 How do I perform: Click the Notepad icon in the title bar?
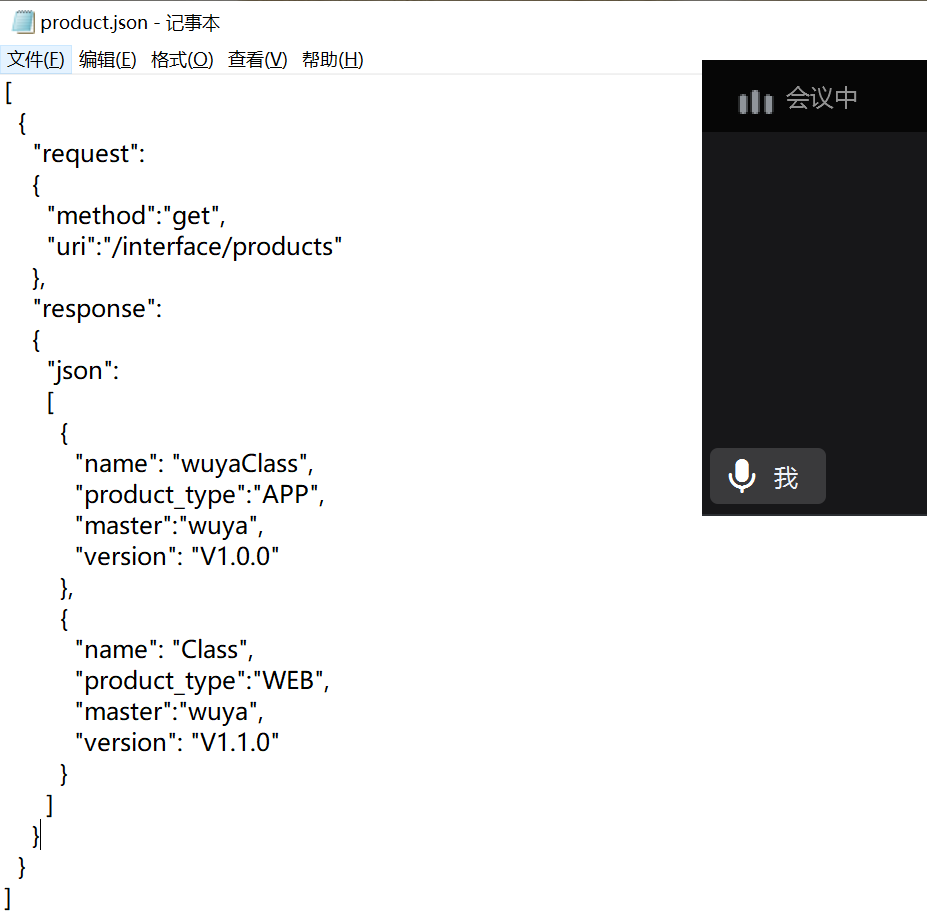(x=23, y=22)
